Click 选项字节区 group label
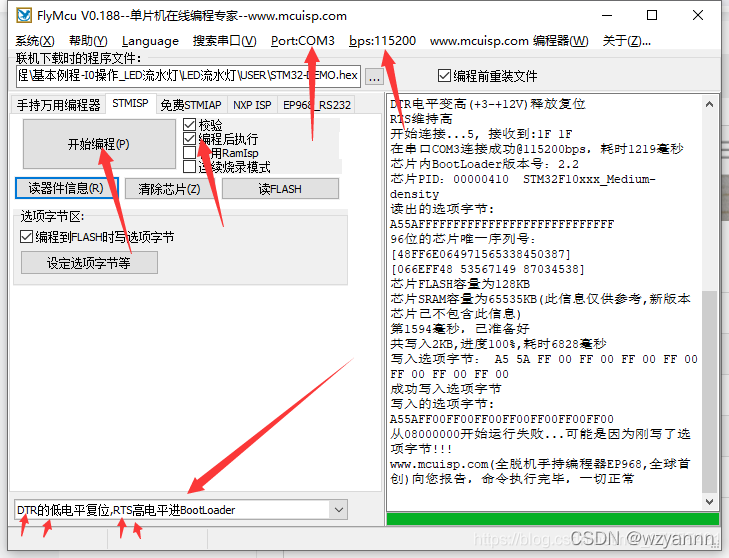729x558 pixels. point(52,216)
